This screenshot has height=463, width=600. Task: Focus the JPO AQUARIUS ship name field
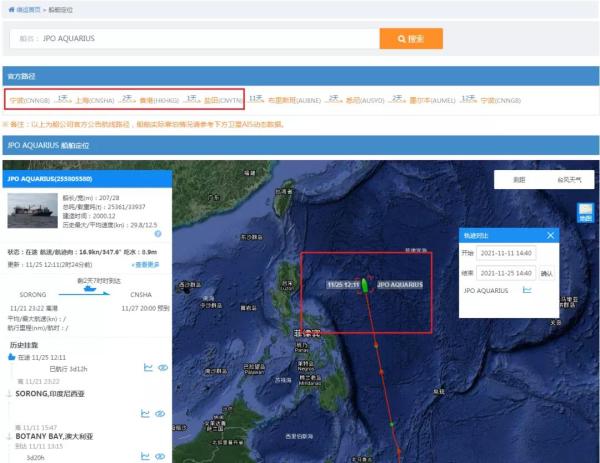[194, 39]
